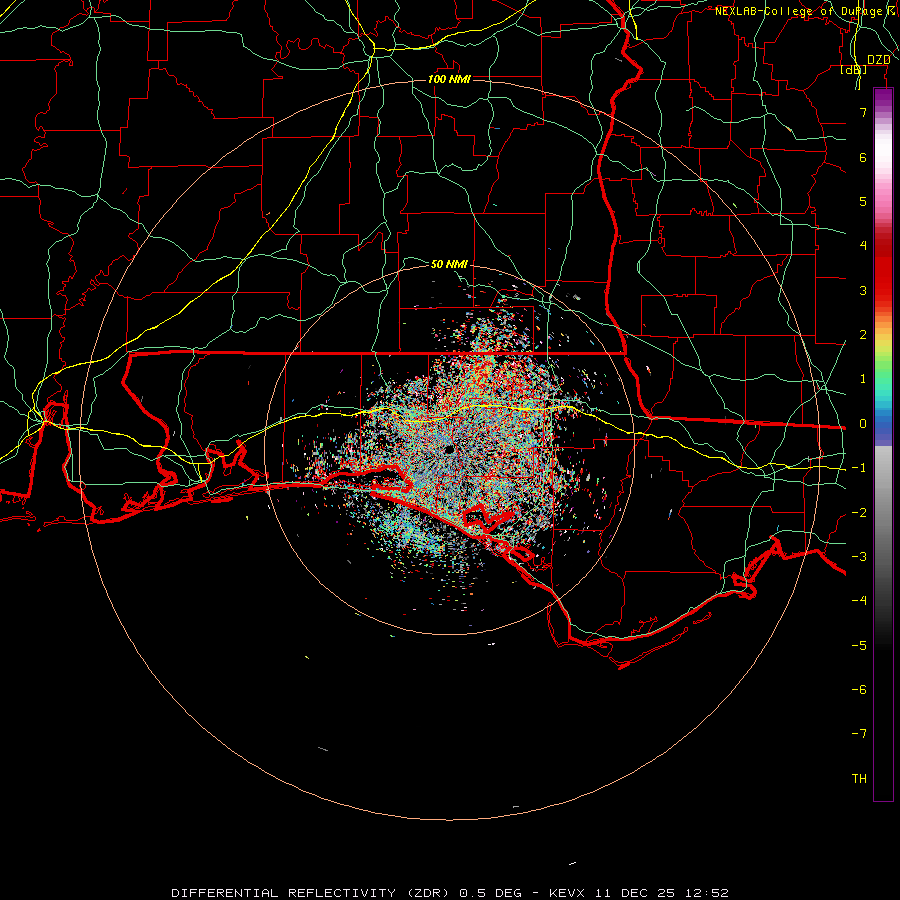
Task: Click the "100 NMI" range ring label
Action: point(449,79)
